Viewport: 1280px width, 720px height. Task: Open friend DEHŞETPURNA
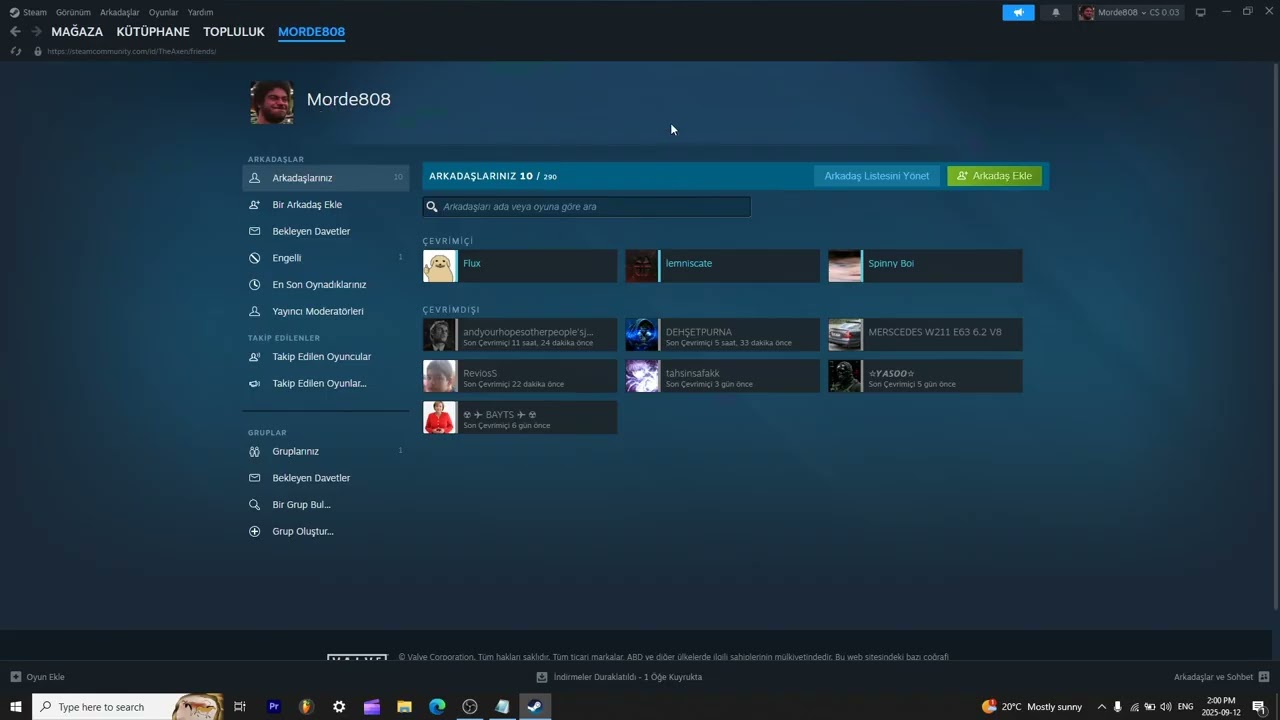tap(722, 335)
